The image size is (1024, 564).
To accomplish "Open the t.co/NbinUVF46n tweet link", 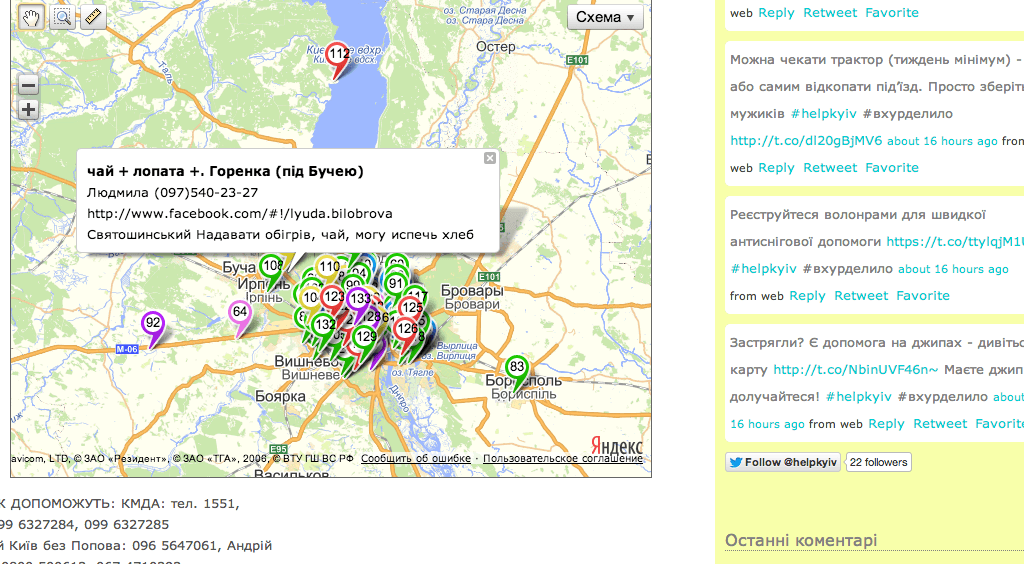I will [x=855, y=370].
